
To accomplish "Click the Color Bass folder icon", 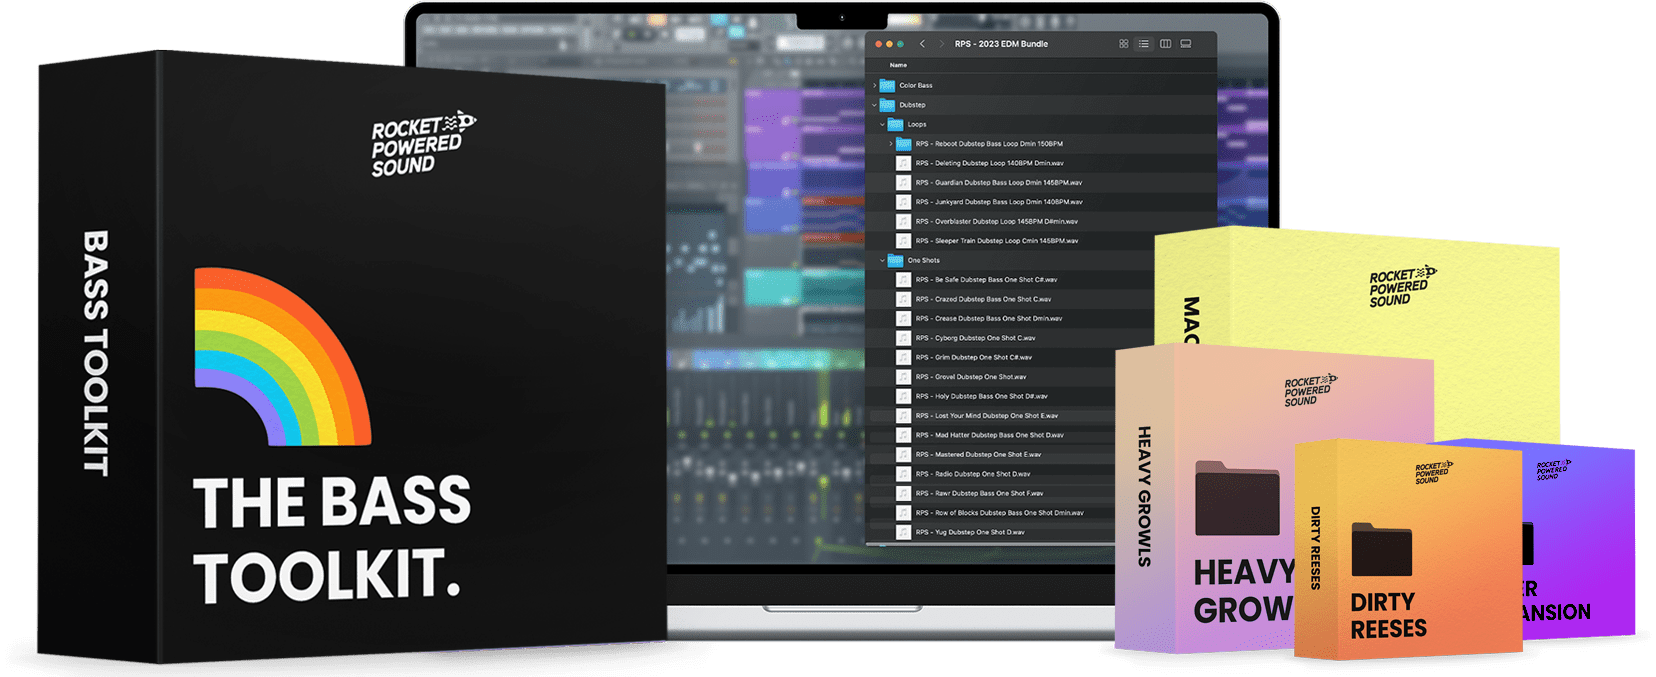I will tap(887, 86).
